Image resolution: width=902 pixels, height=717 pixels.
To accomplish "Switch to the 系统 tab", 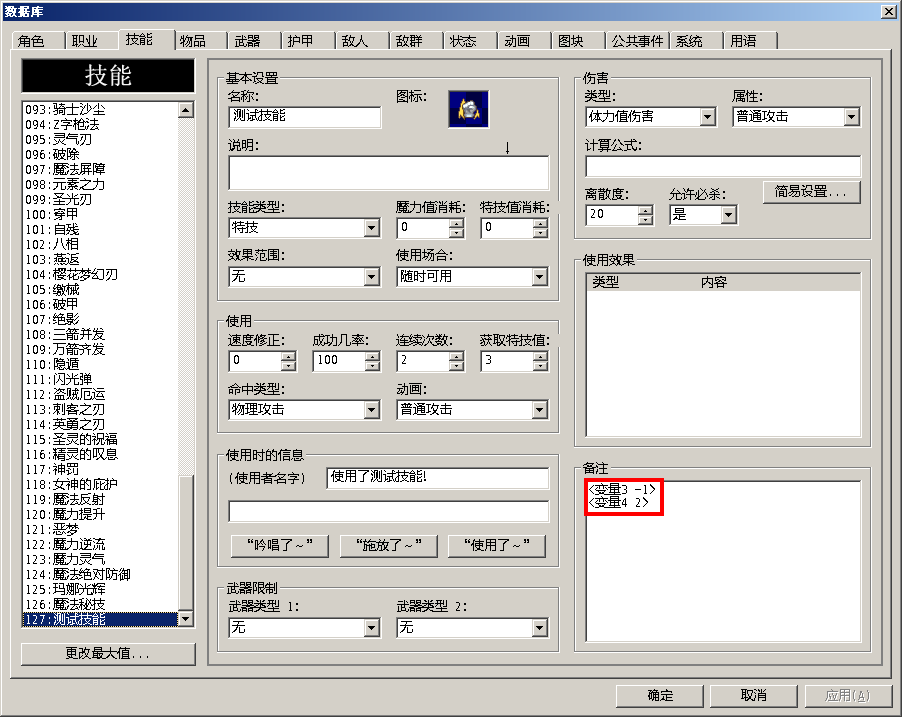I will (695, 41).
